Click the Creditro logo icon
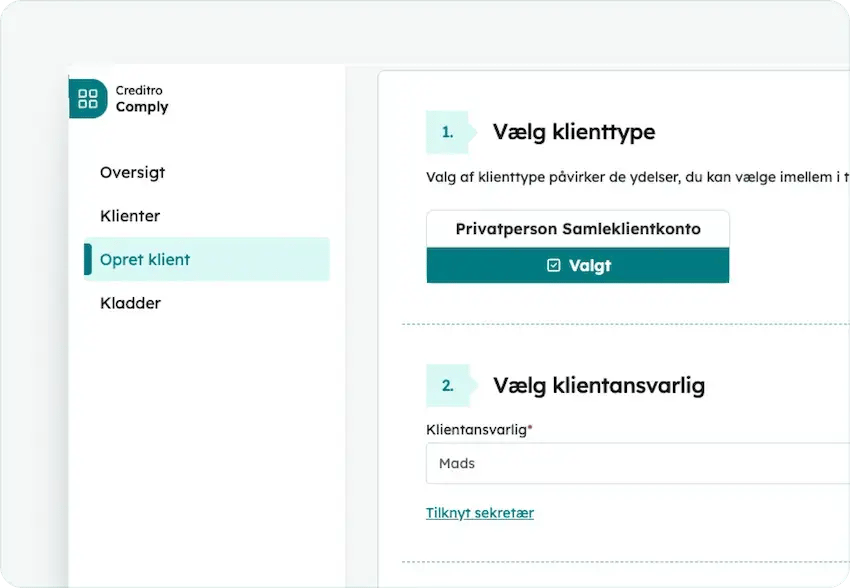 (88, 99)
